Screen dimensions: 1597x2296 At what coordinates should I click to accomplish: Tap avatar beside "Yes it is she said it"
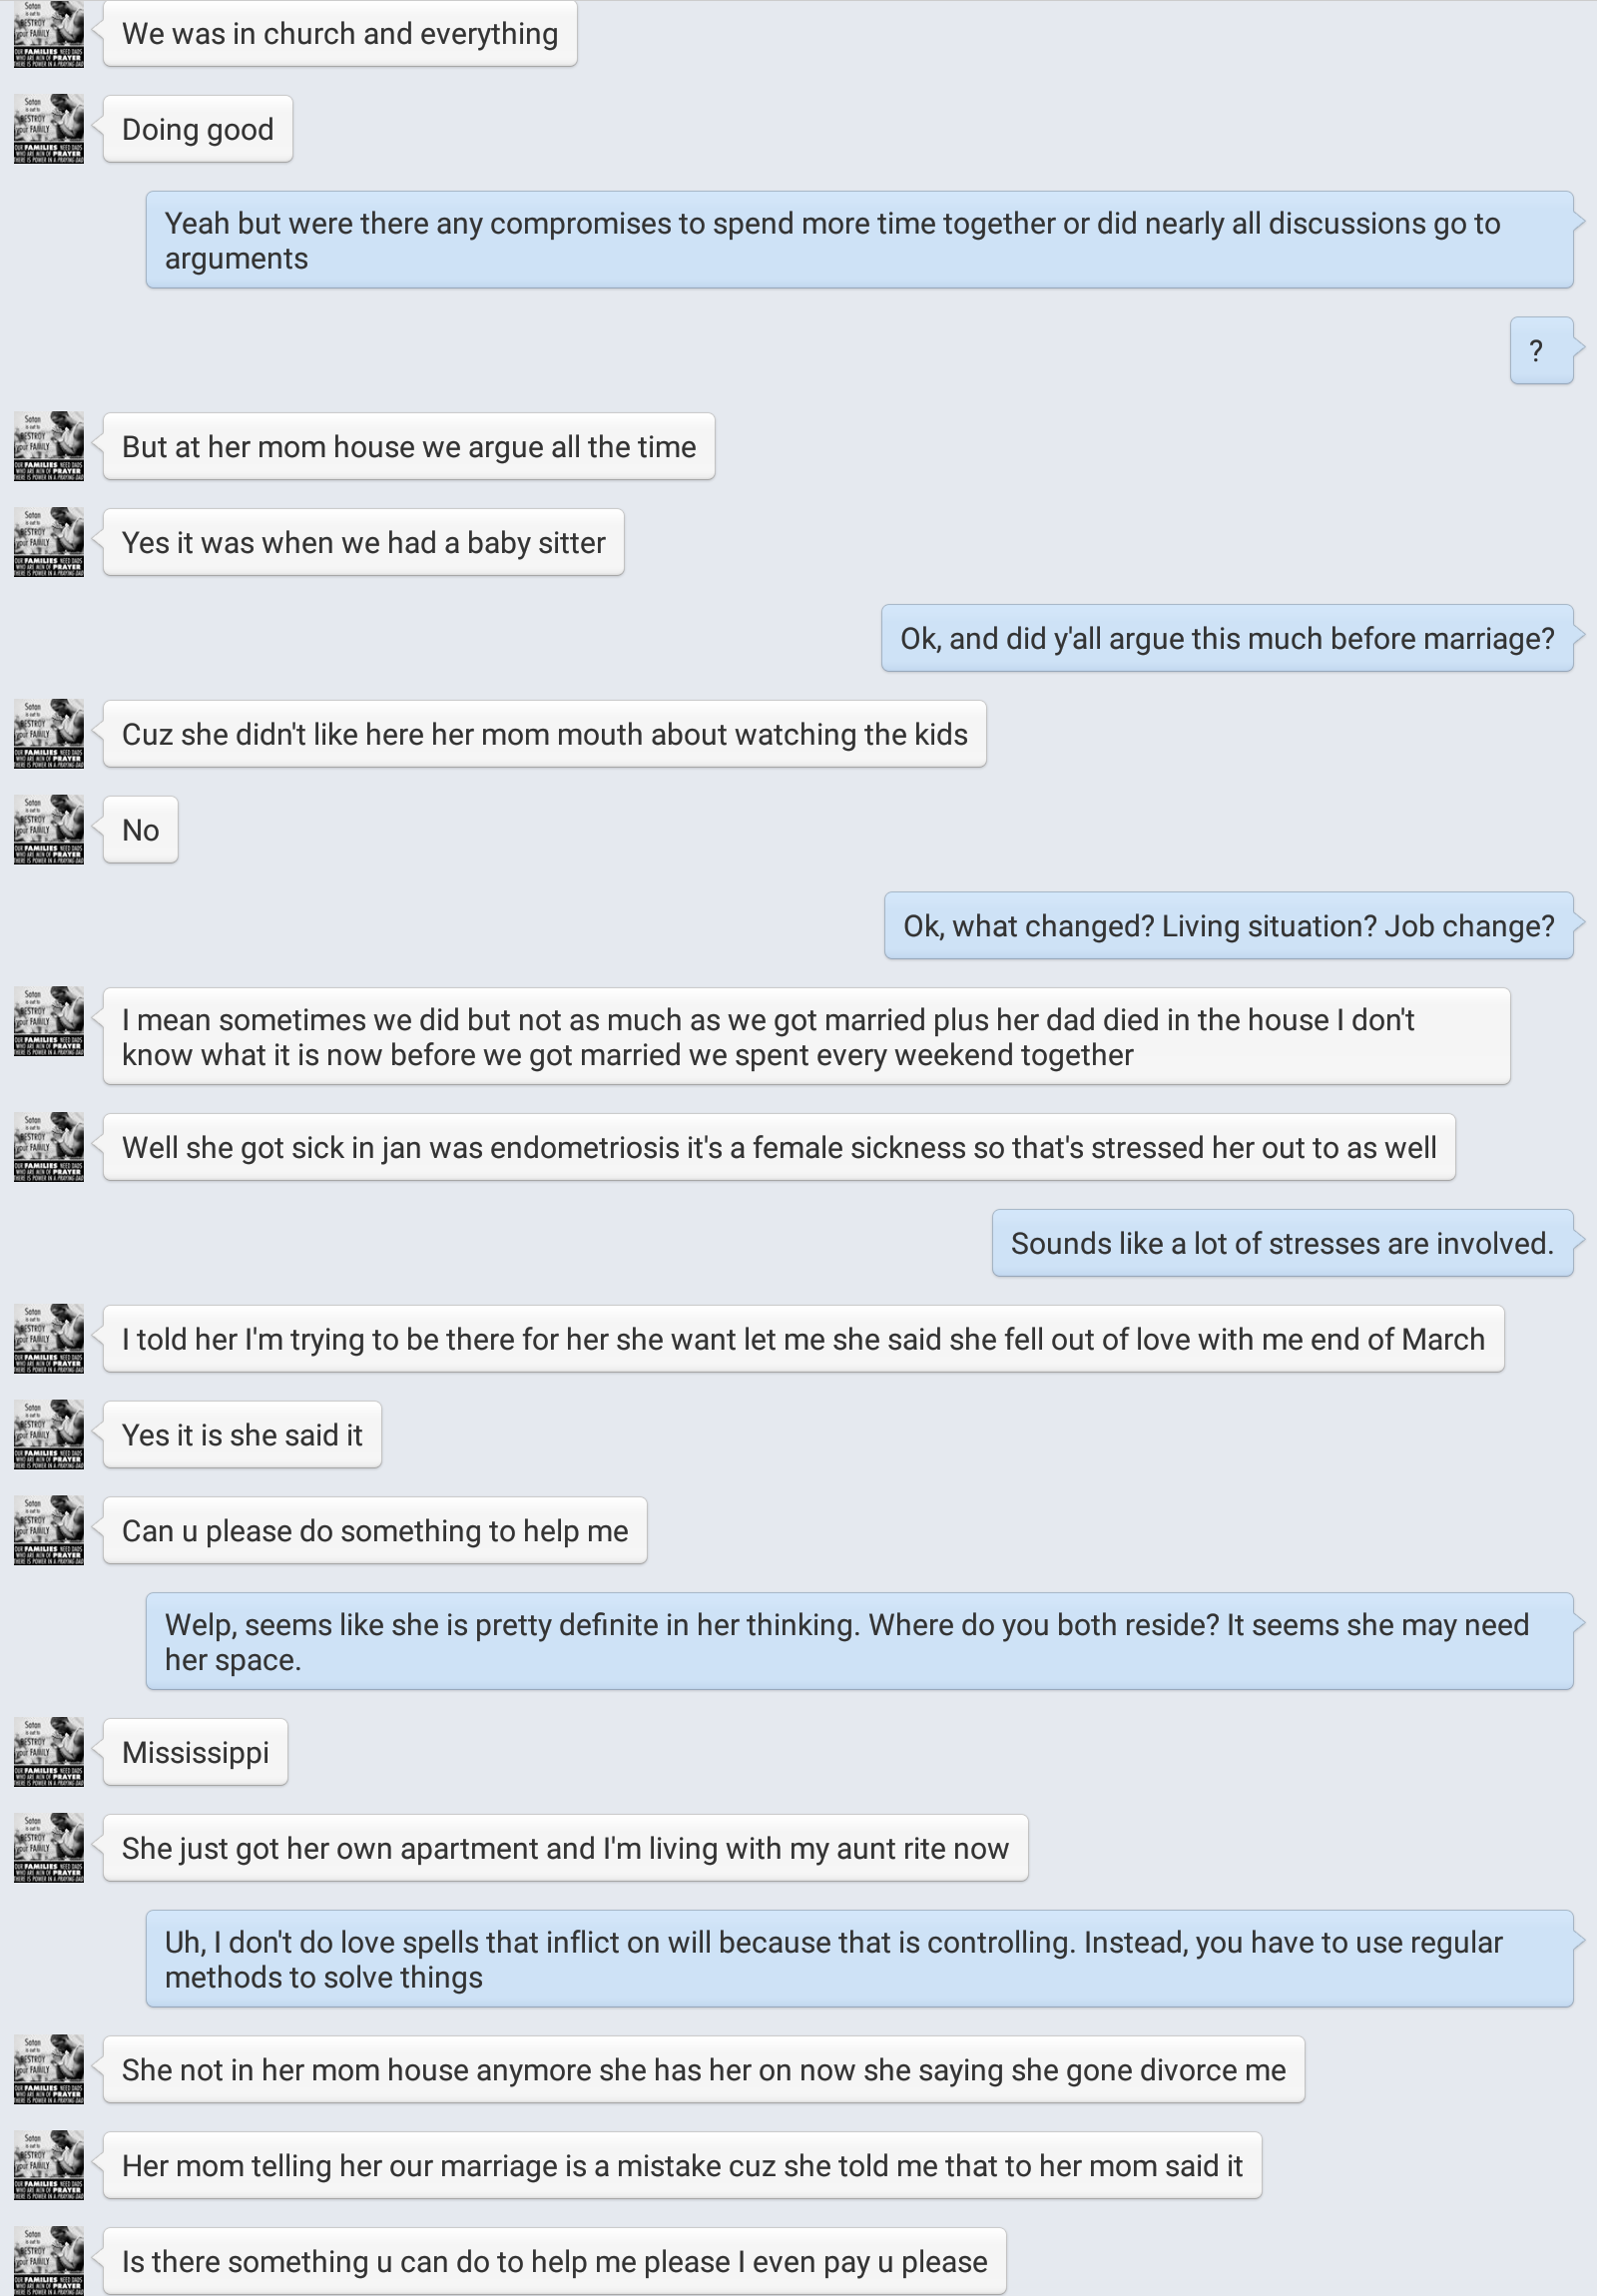(49, 1434)
